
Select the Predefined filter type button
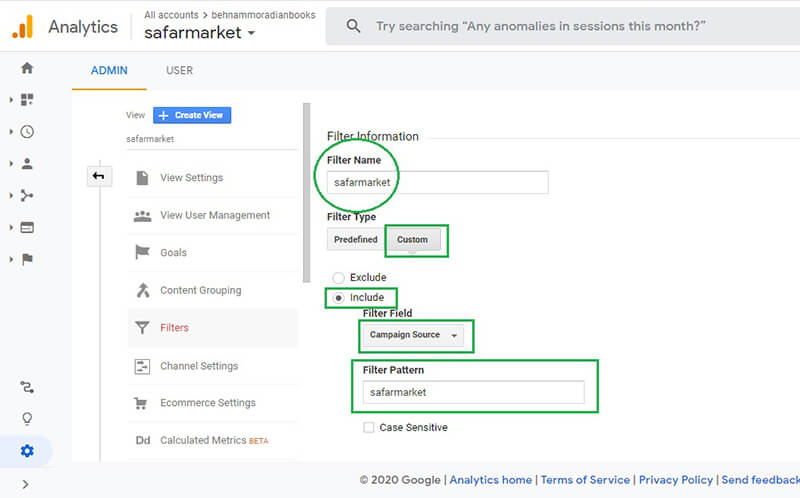point(355,240)
